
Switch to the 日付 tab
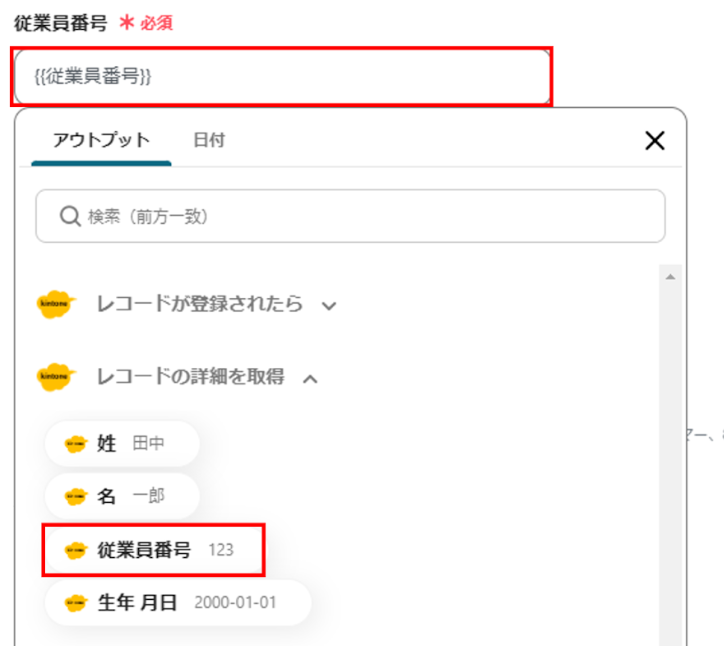209,140
